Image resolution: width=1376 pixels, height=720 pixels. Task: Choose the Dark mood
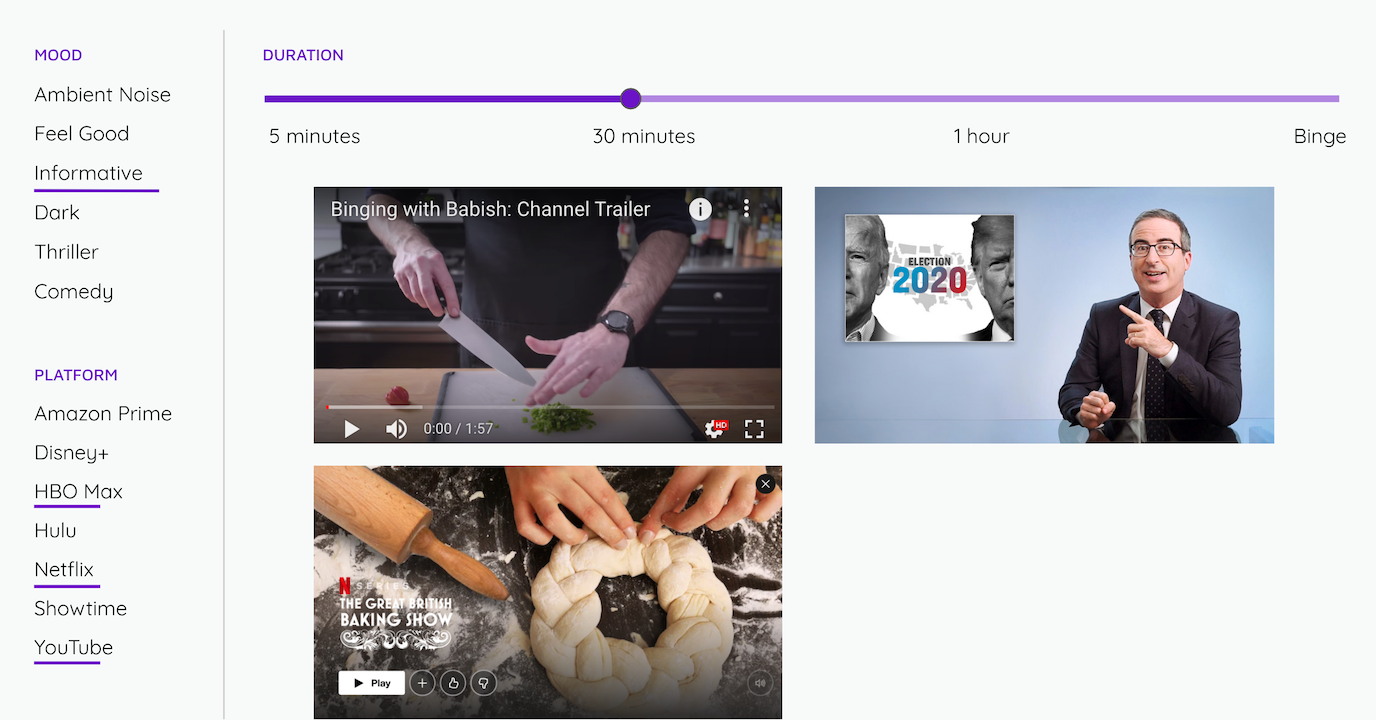click(57, 213)
